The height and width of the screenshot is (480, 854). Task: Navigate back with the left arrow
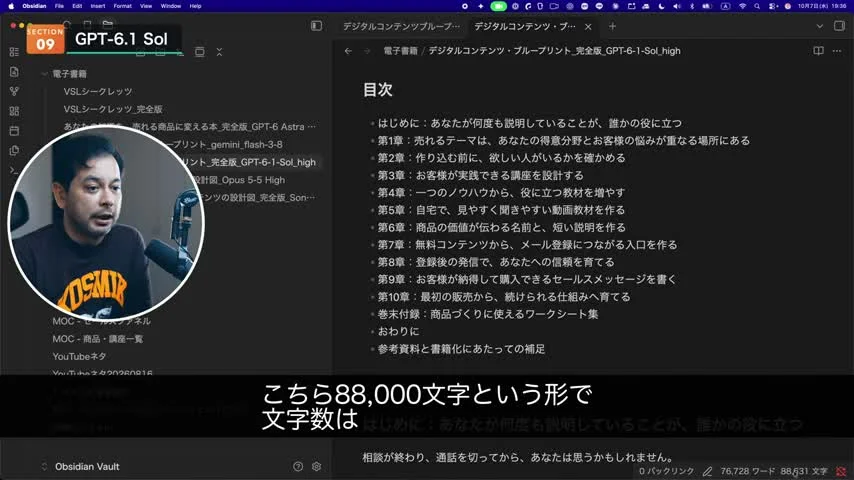[x=348, y=51]
